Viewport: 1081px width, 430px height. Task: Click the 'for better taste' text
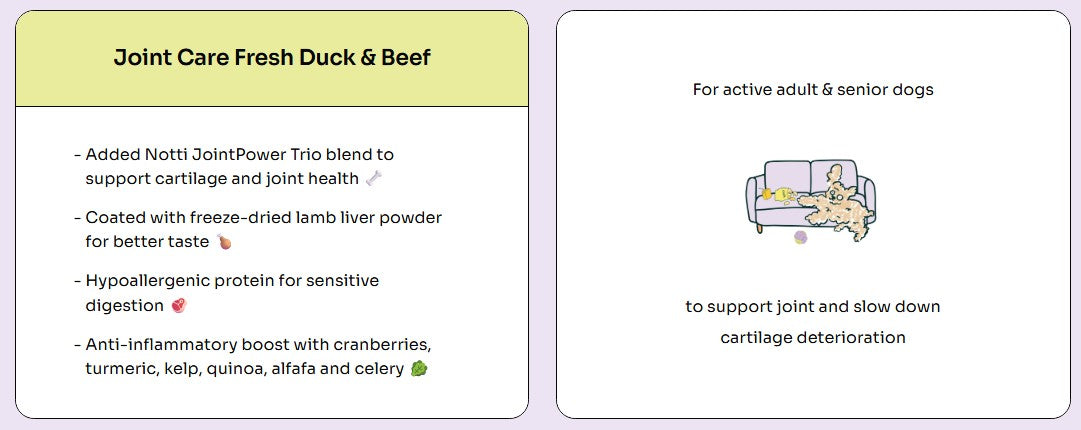pos(147,242)
